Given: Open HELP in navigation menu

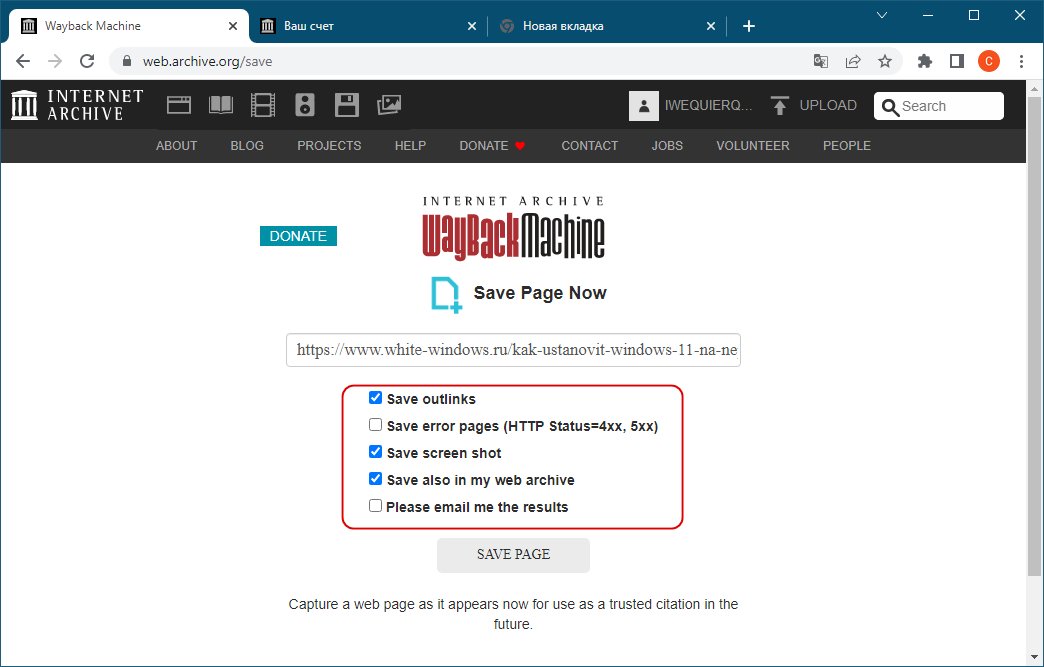Looking at the screenshot, I should [410, 146].
